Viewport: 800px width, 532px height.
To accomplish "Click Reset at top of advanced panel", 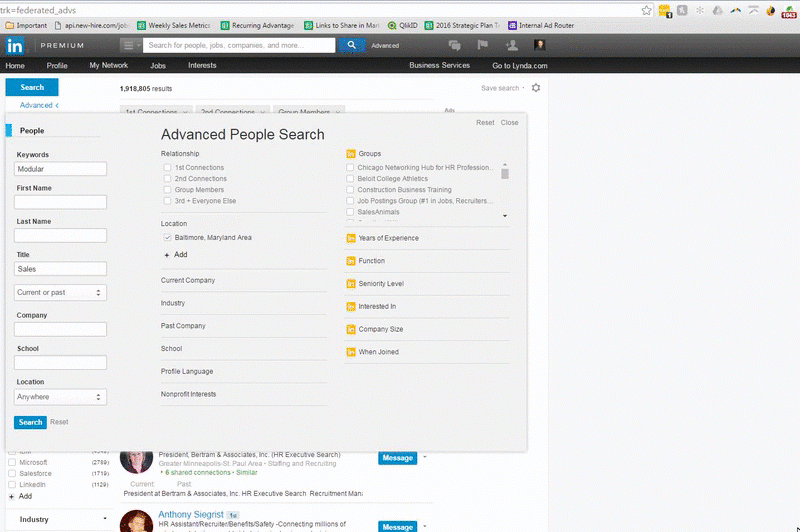I will point(485,122).
